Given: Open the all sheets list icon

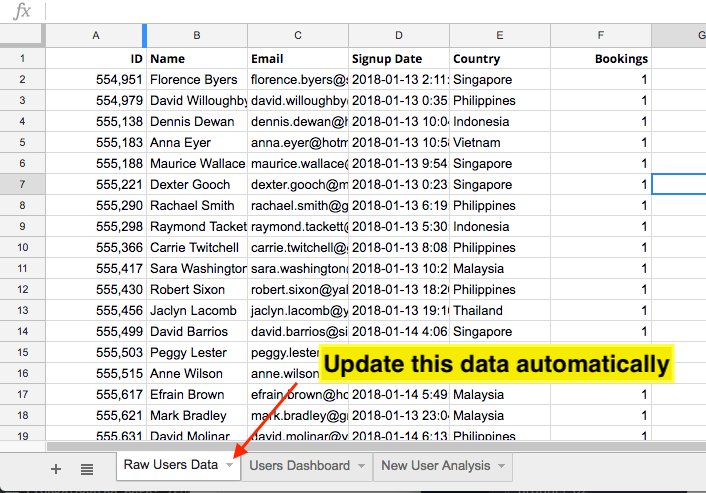Looking at the screenshot, I should pos(87,468).
